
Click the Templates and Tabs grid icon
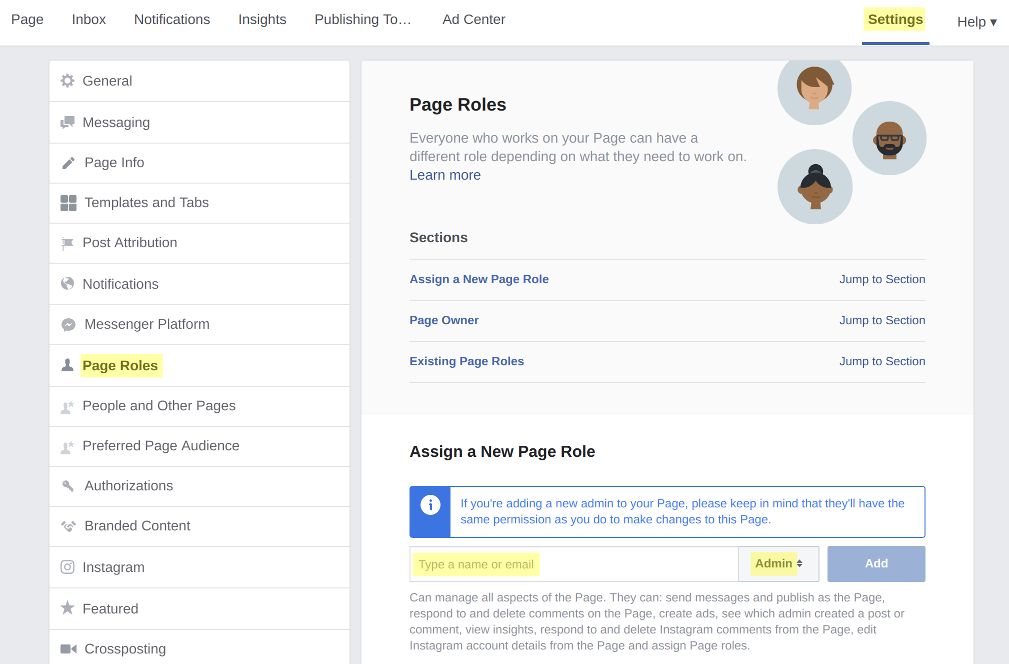point(68,203)
